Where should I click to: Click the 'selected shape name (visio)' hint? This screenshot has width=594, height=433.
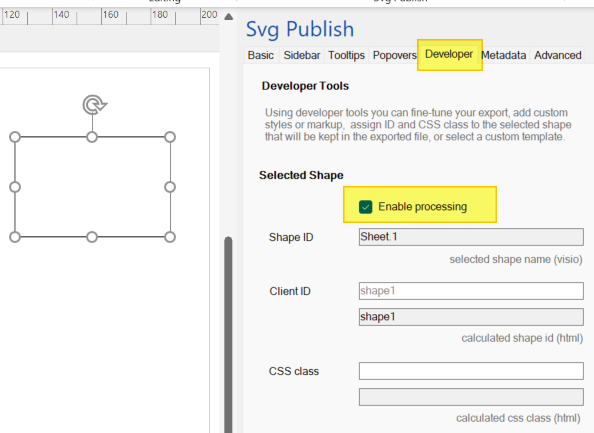click(516, 259)
